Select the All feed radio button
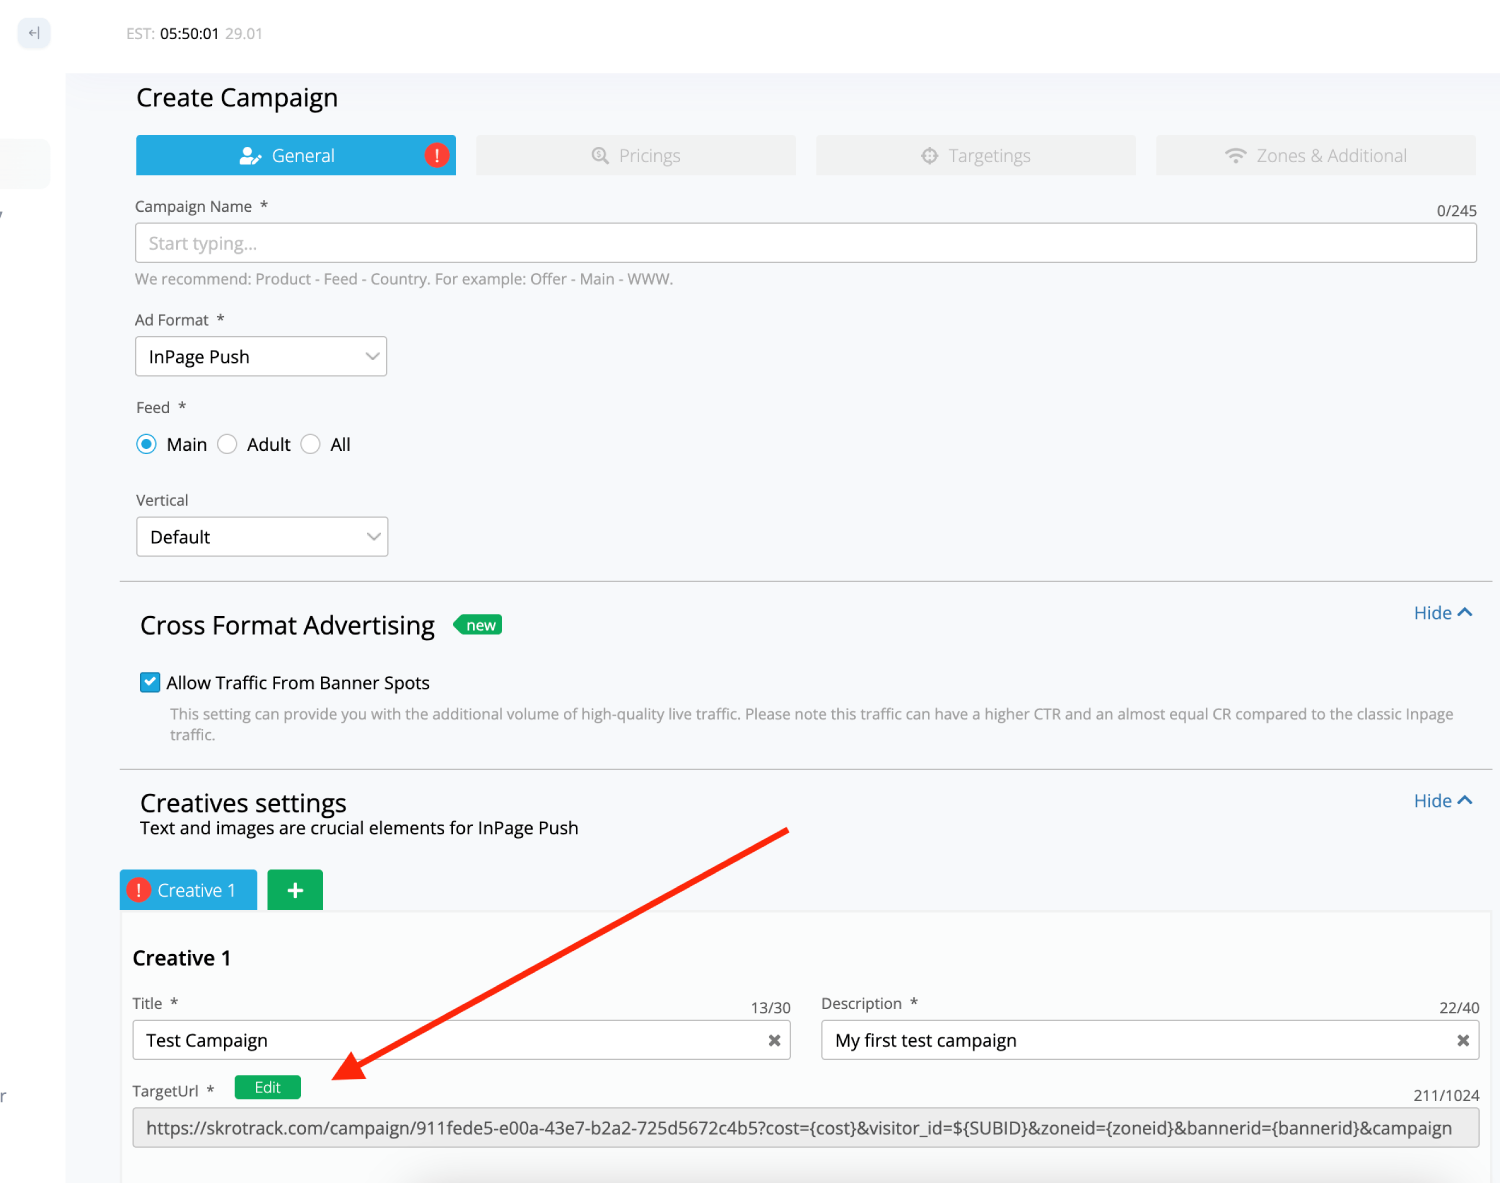Screen dimensions: 1500x1183 tap(311, 444)
